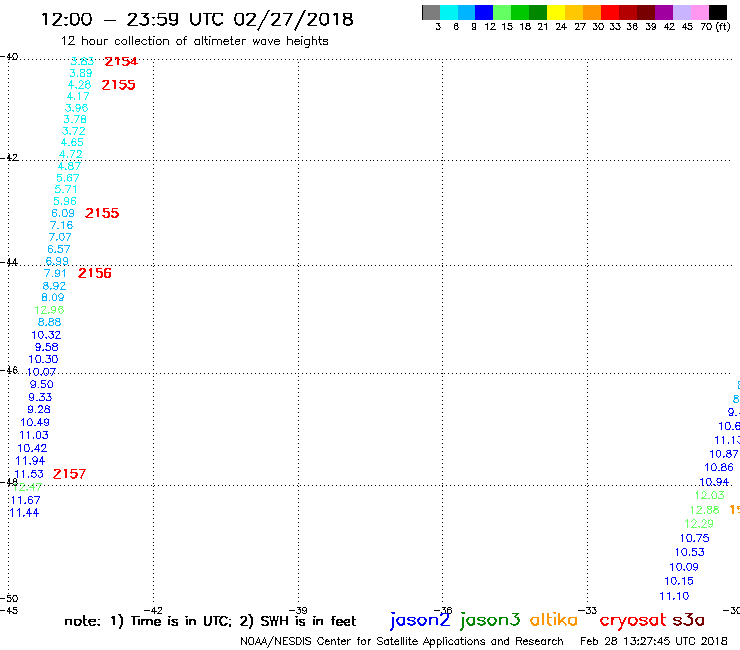Screen dimensions: 740x650
Task: Select the jason3 satellite legend label
Action: coord(490,620)
